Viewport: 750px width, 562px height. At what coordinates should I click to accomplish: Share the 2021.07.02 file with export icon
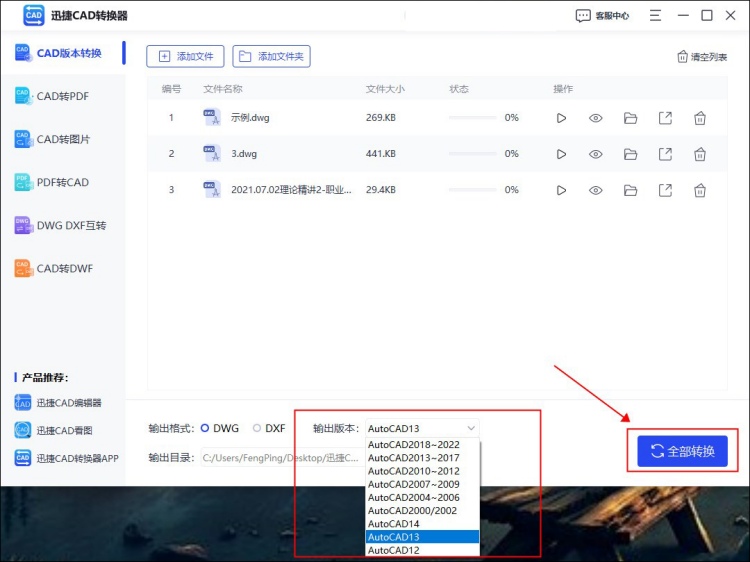coord(665,190)
